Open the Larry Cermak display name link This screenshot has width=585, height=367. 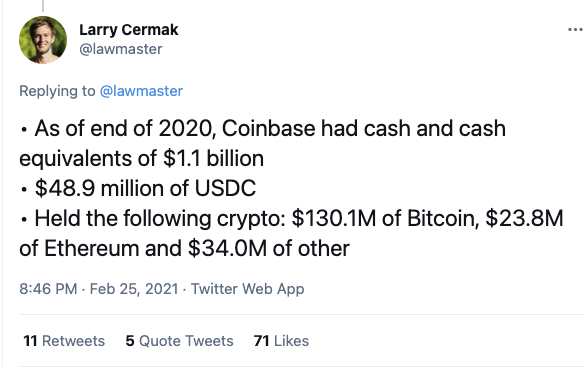pyautogui.click(x=129, y=30)
